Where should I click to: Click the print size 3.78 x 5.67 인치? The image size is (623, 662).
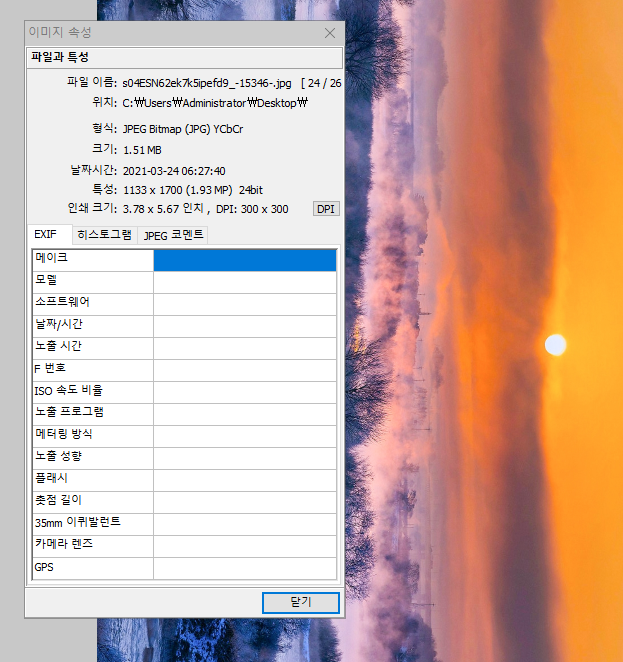[163, 209]
